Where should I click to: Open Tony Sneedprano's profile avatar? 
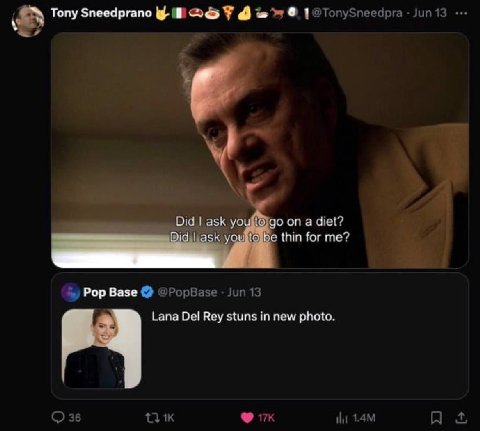tap(28, 21)
